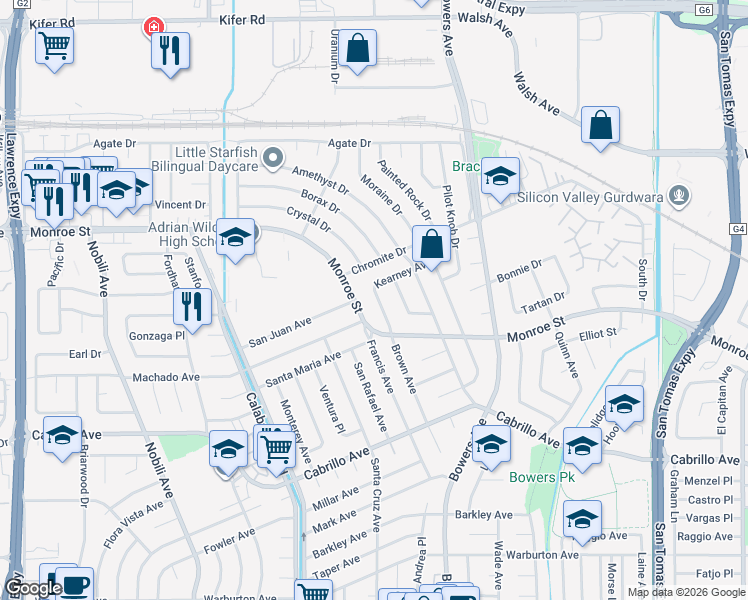
Task: Click the Uranium Dr street label
Action: 334,56
